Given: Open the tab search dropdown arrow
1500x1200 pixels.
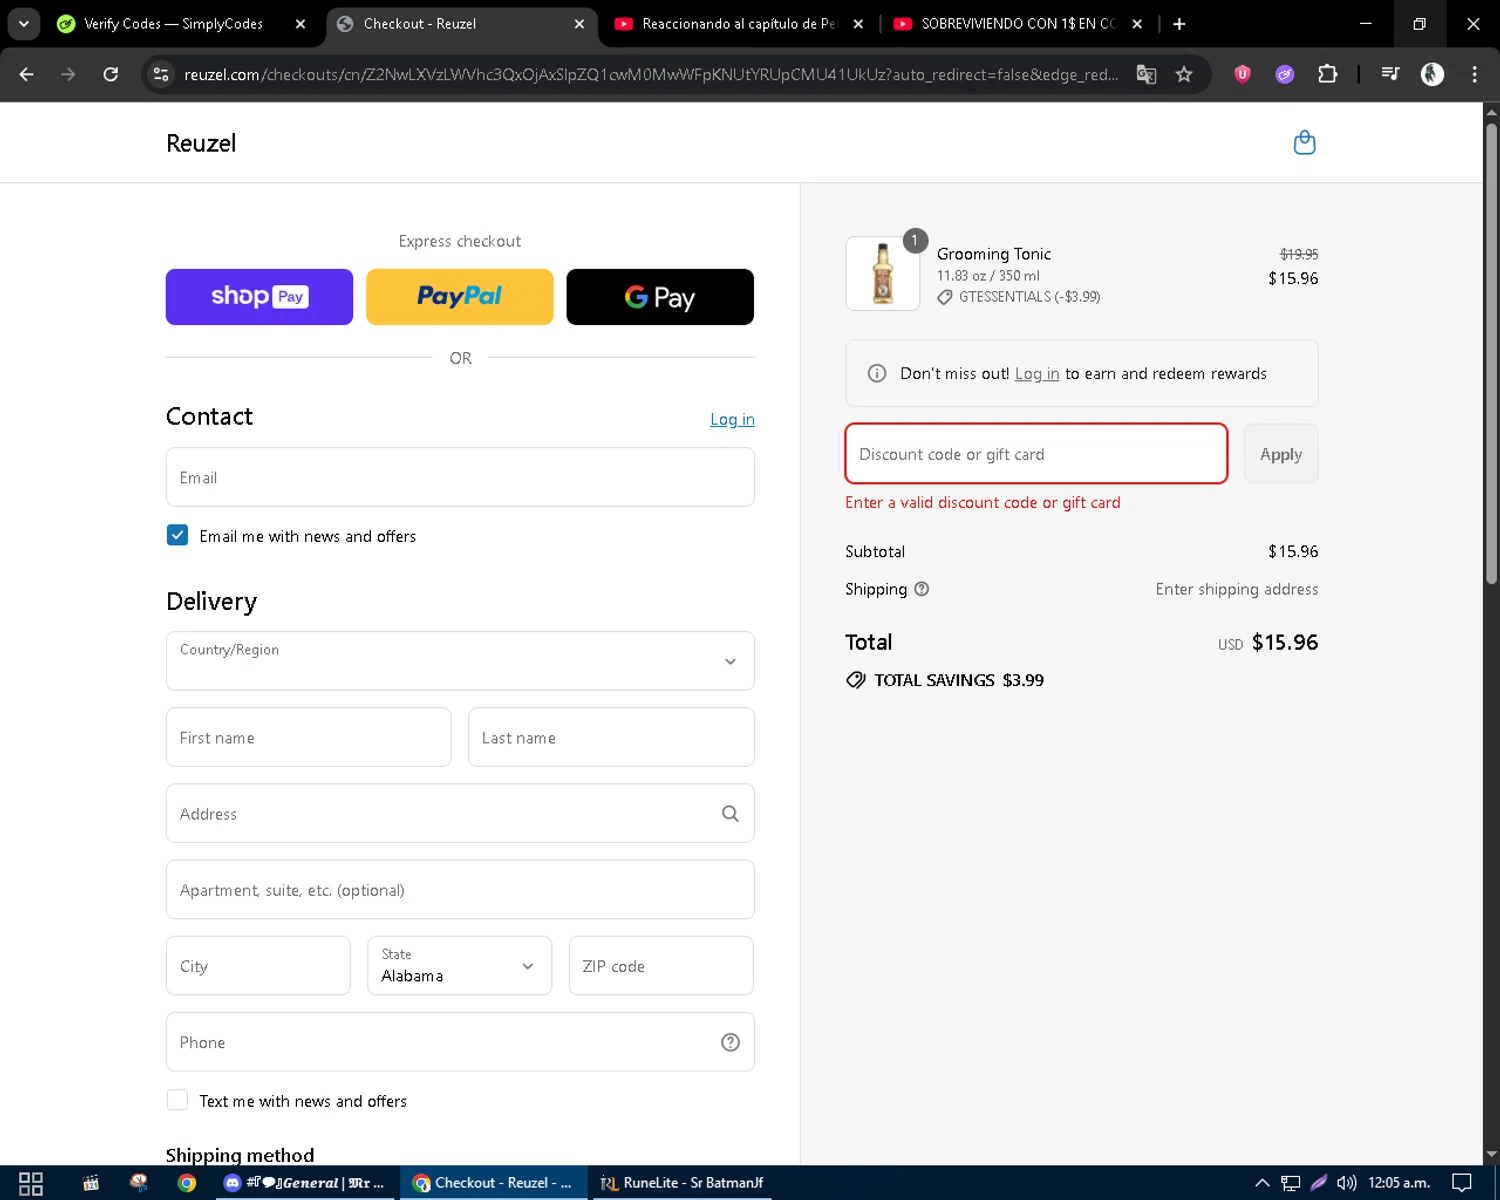Looking at the screenshot, I should (x=23, y=24).
